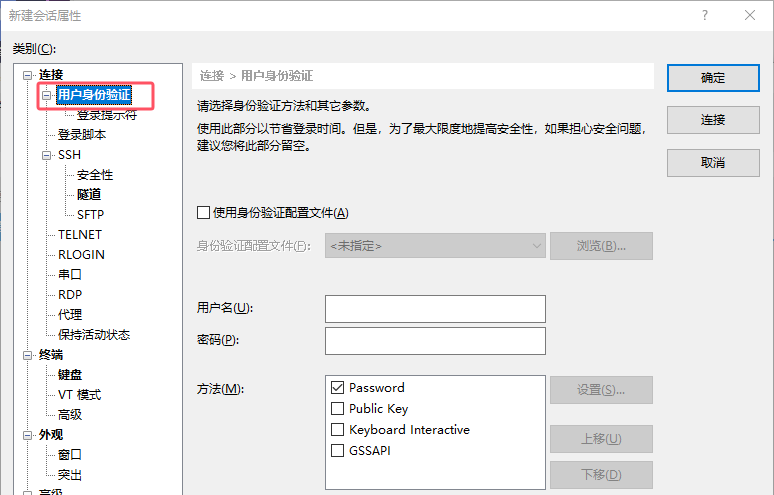Select 保持活动状态 tree item
Screen dimensions: 774x495
[94, 335]
